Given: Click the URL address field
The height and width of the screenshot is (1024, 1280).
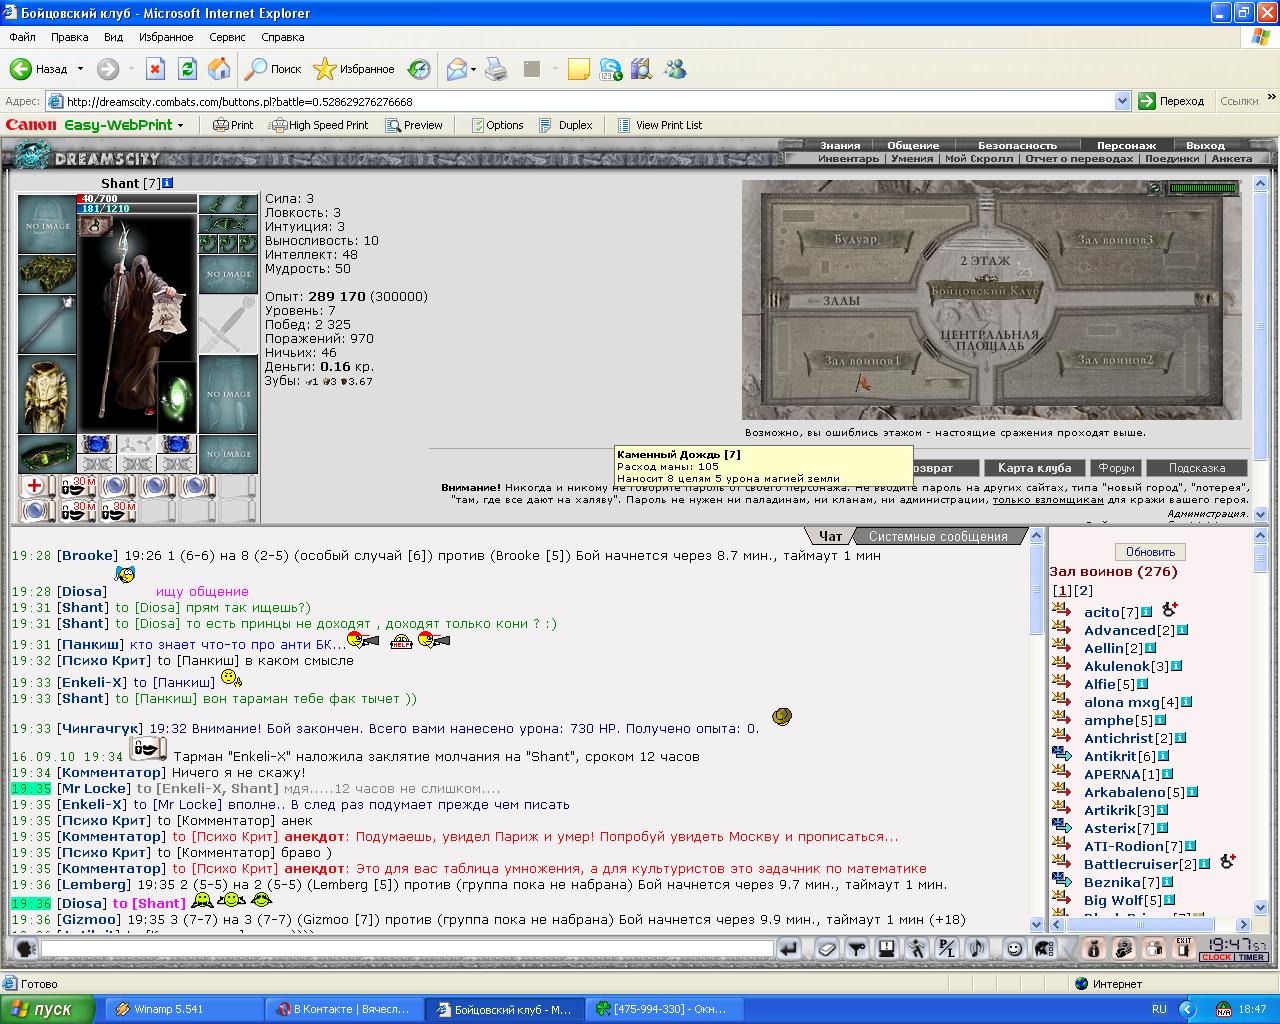Looking at the screenshot, I should tap(589, 101).
